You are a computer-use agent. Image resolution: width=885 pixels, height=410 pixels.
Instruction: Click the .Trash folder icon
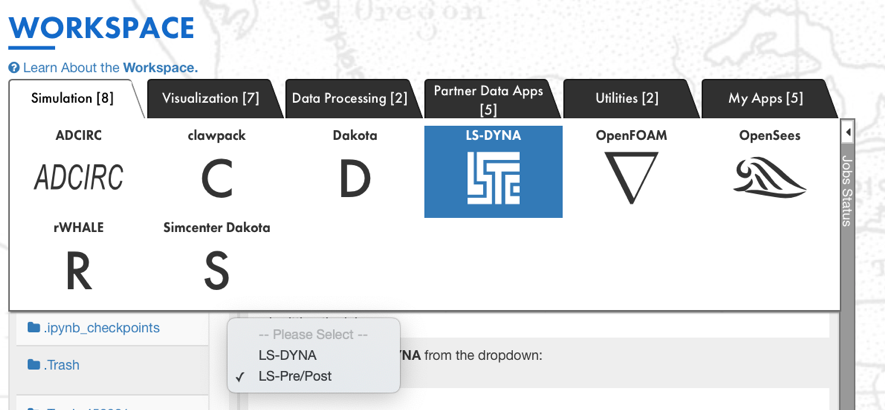[x=34, y=364]
